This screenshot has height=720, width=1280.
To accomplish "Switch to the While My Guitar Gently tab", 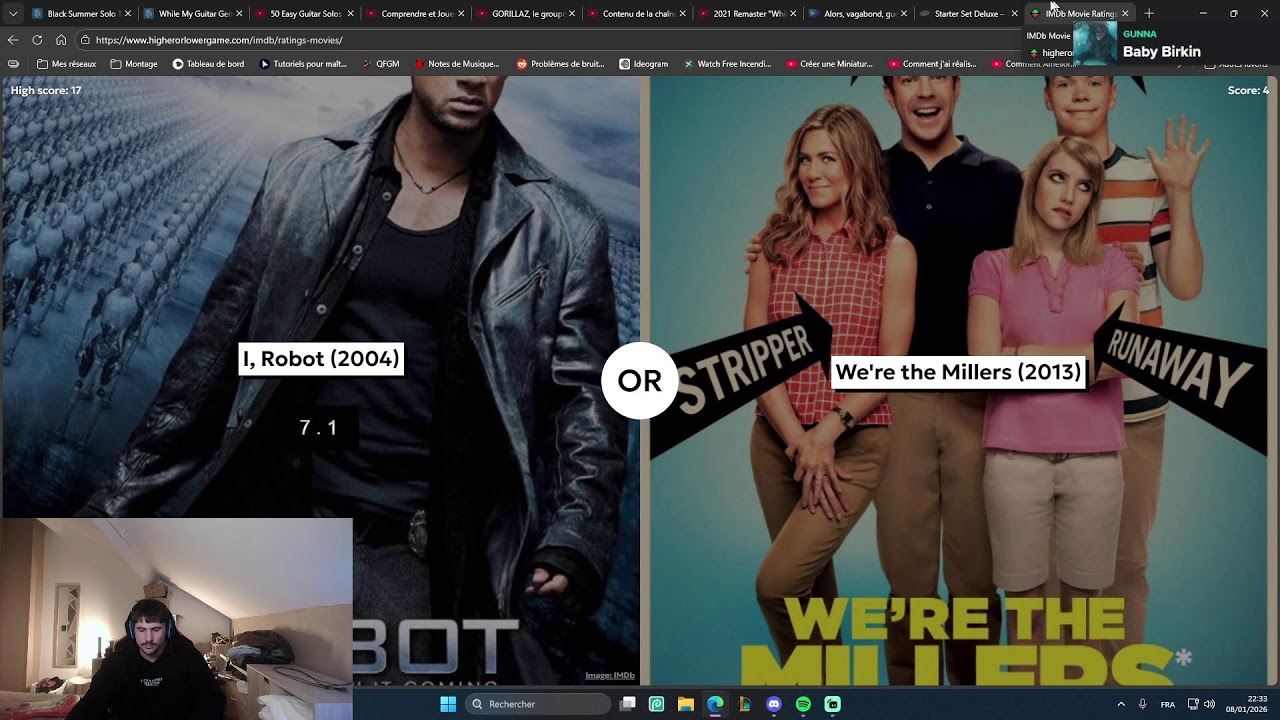I will point(192,14).
